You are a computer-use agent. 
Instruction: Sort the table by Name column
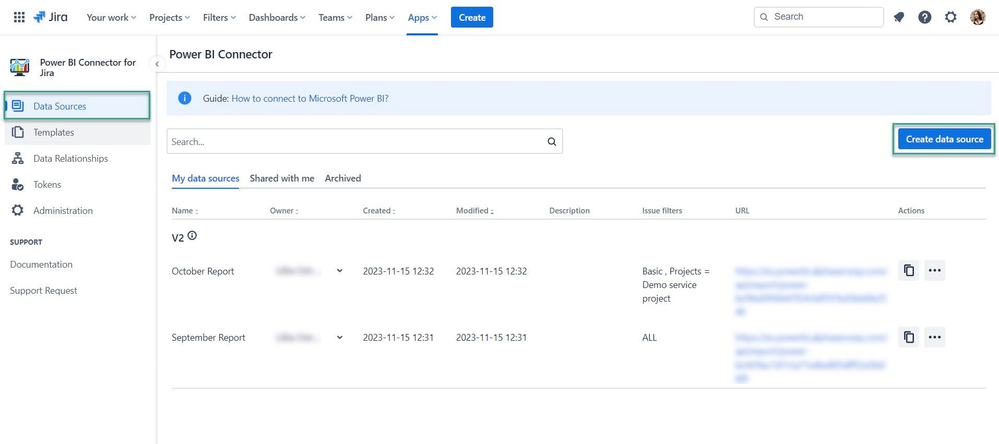click(185, 210)
